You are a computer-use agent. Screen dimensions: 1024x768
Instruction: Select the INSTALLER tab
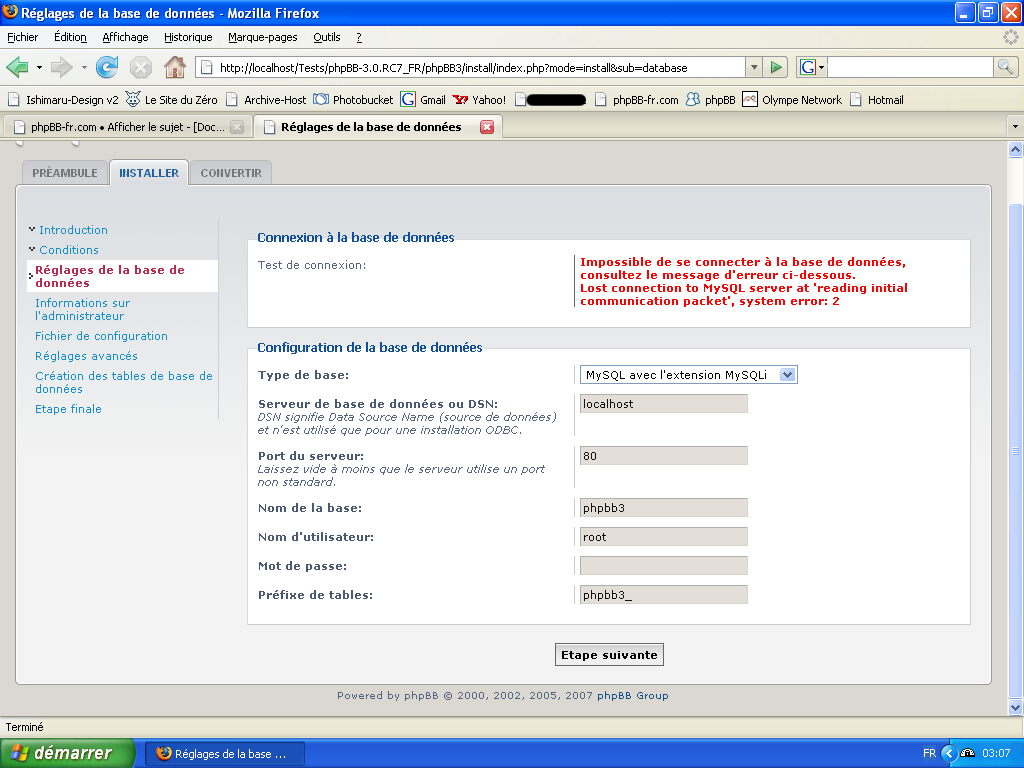149,173
